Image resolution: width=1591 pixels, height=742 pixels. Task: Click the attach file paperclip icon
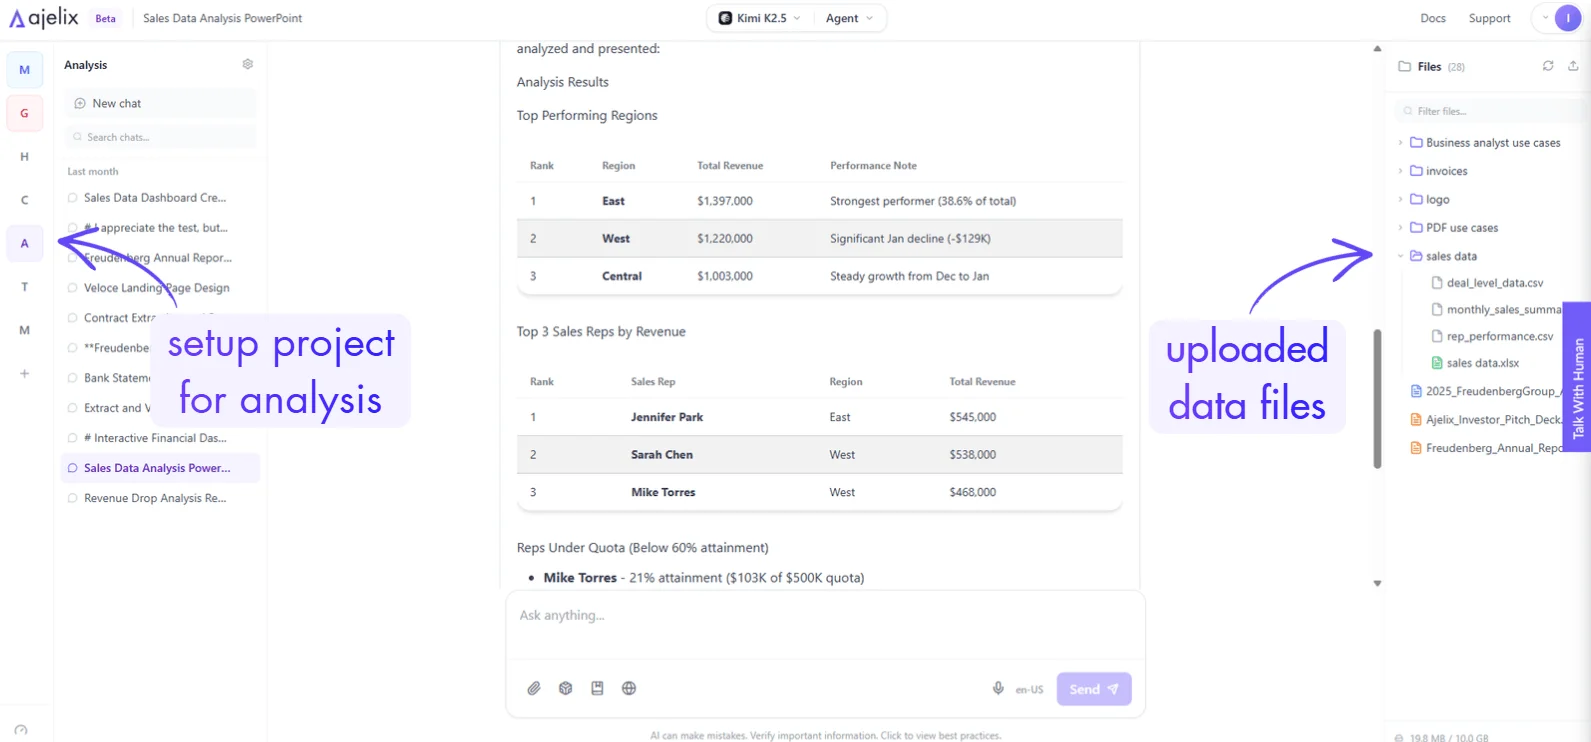click(x=534, y=688)
